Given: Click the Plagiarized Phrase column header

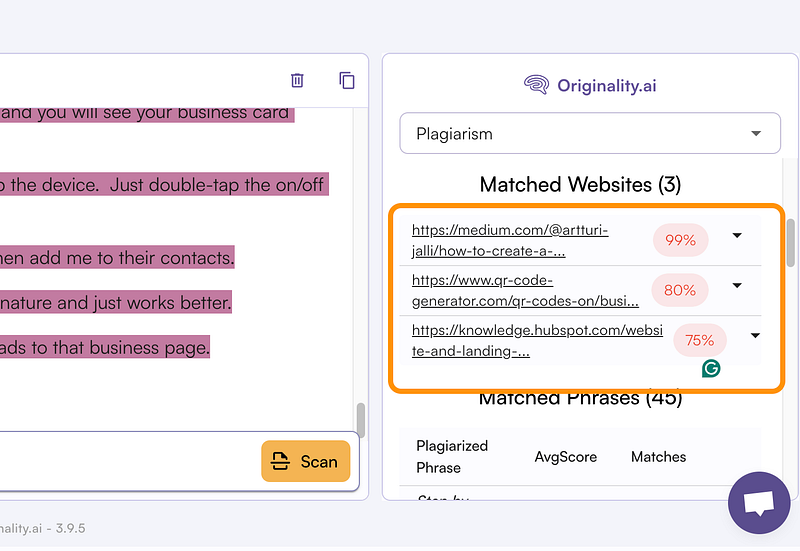Looking at the screenshot, I should click(452, 457).
